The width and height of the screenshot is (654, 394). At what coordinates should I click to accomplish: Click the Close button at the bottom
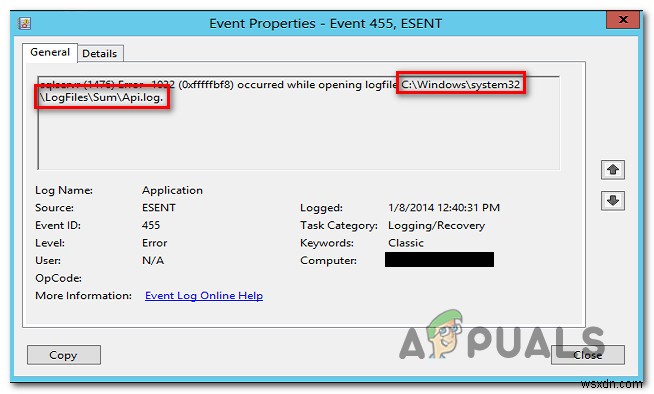587,355
